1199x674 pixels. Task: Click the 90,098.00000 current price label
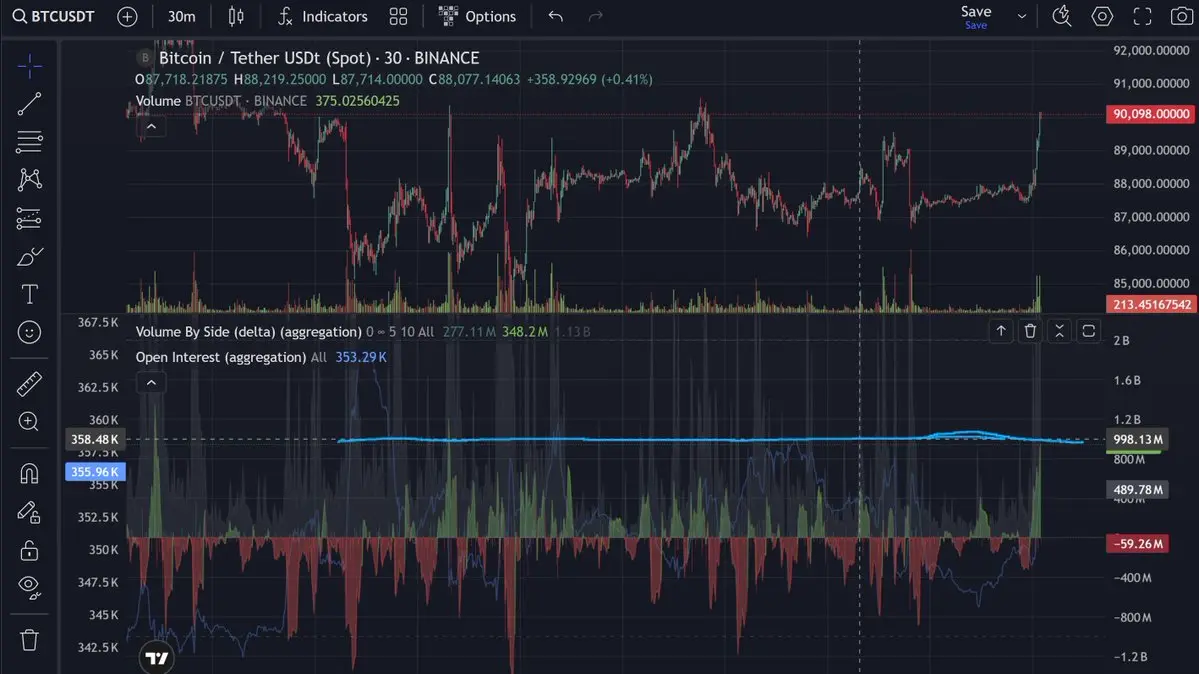(x=1151, y=114)
